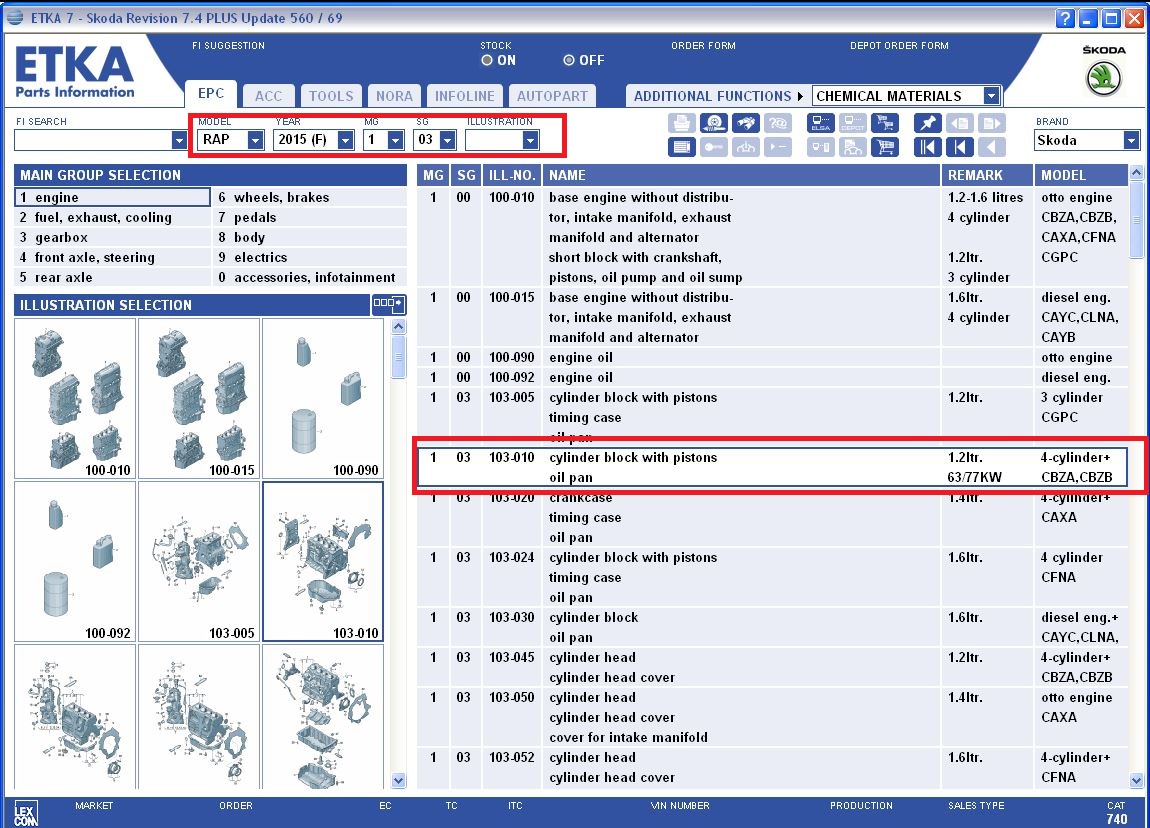Select main group 2 fuel, exhaust, cooling
1150x828 pixels.
[x=112, y=217]
